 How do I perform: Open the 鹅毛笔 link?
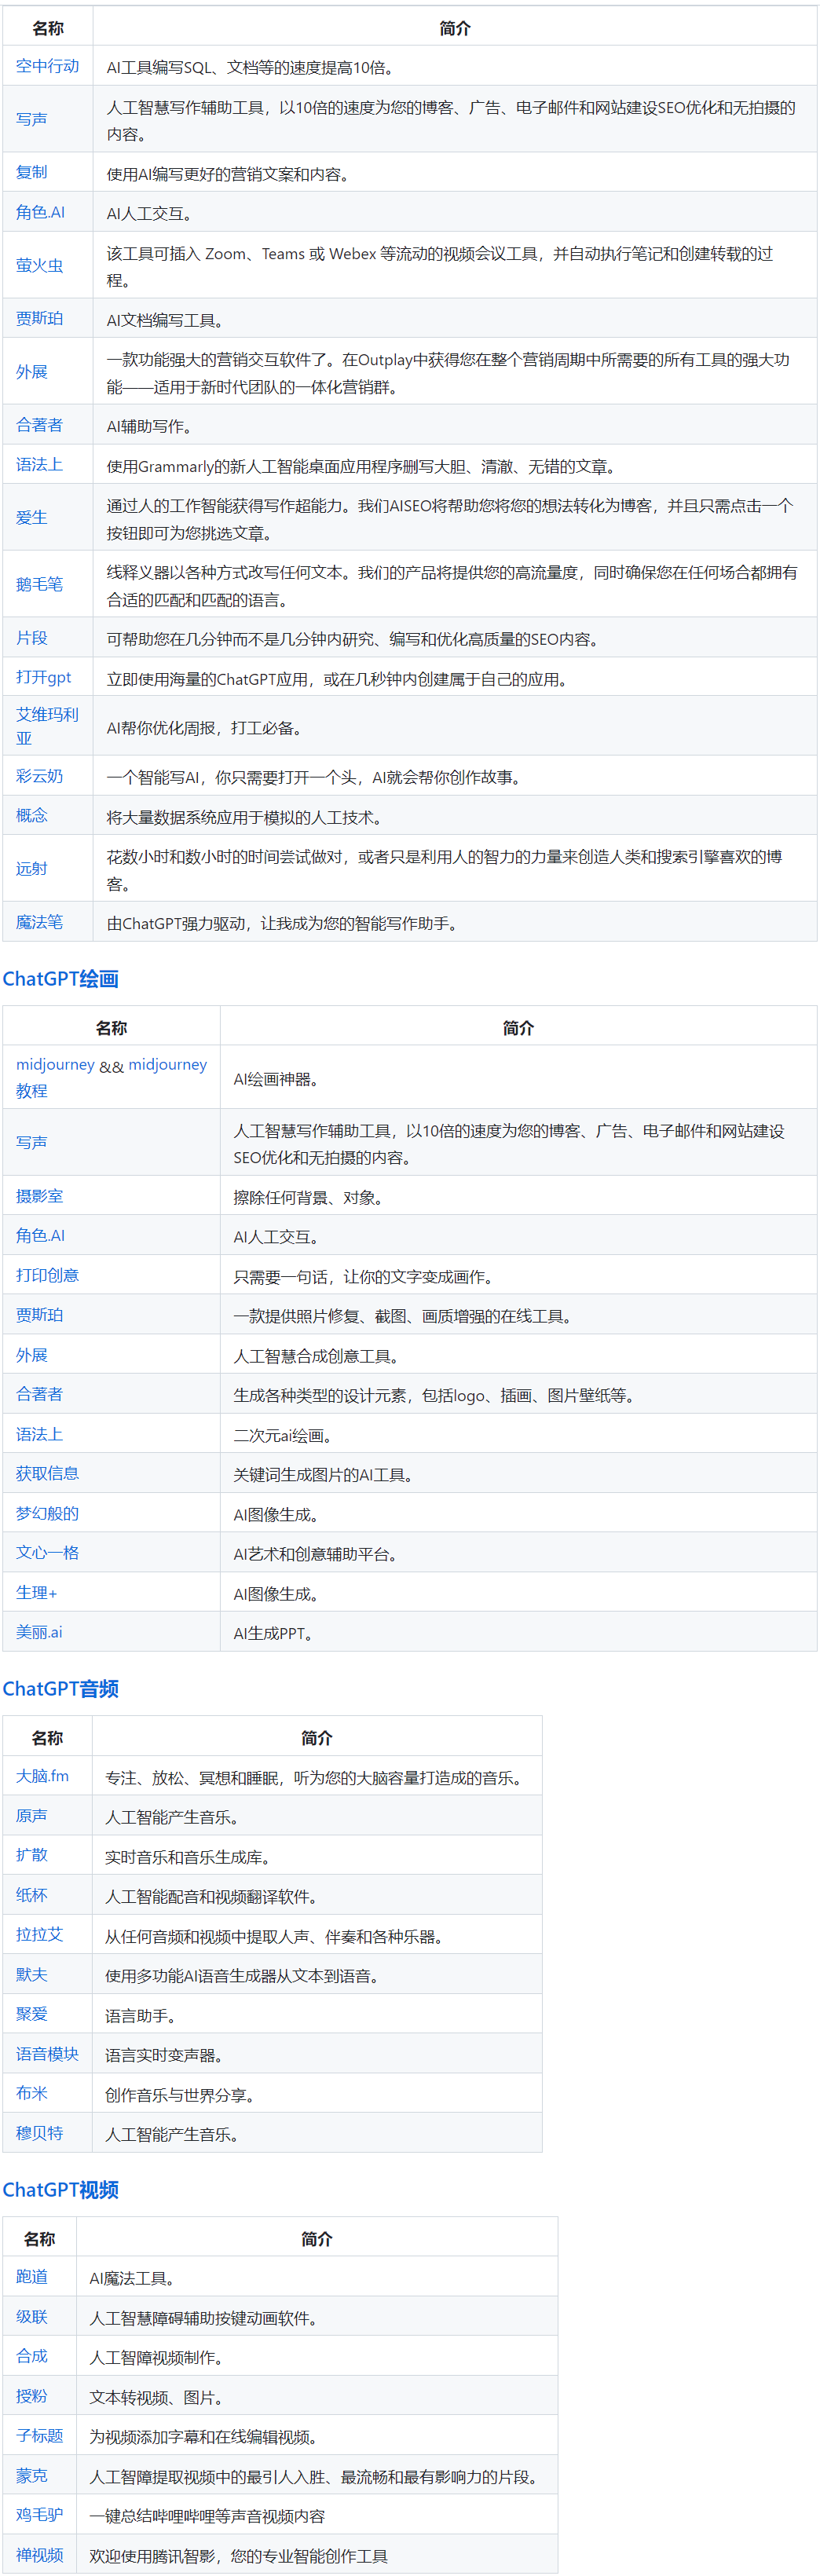click(x=39, y=584)
